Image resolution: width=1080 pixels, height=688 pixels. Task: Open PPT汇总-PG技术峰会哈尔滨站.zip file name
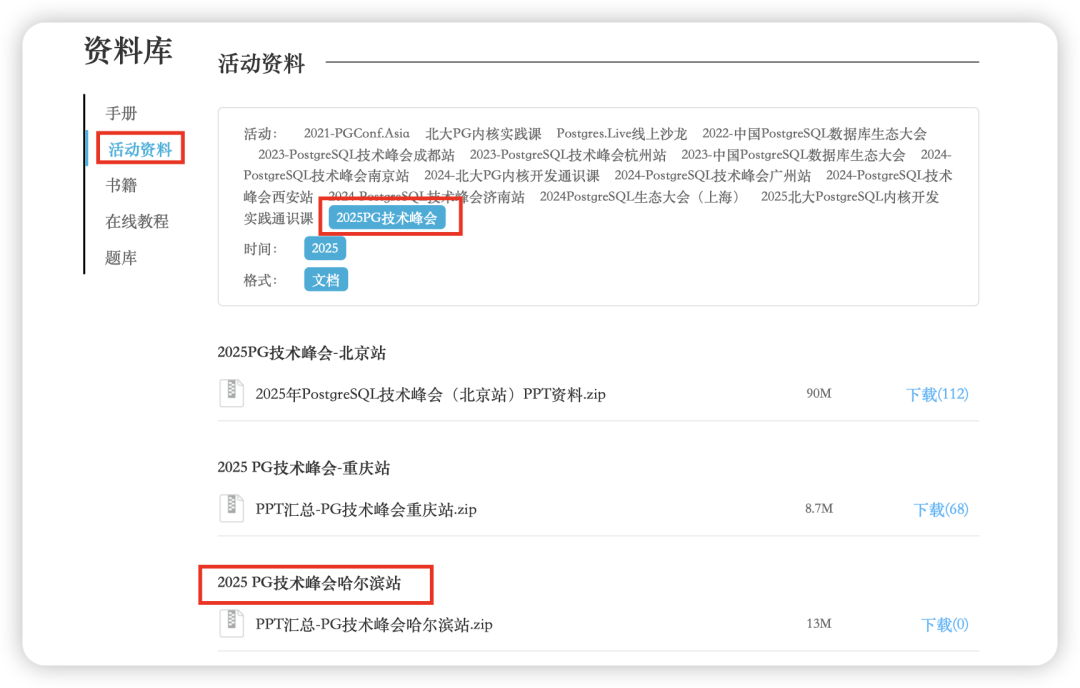pos(374,624)
